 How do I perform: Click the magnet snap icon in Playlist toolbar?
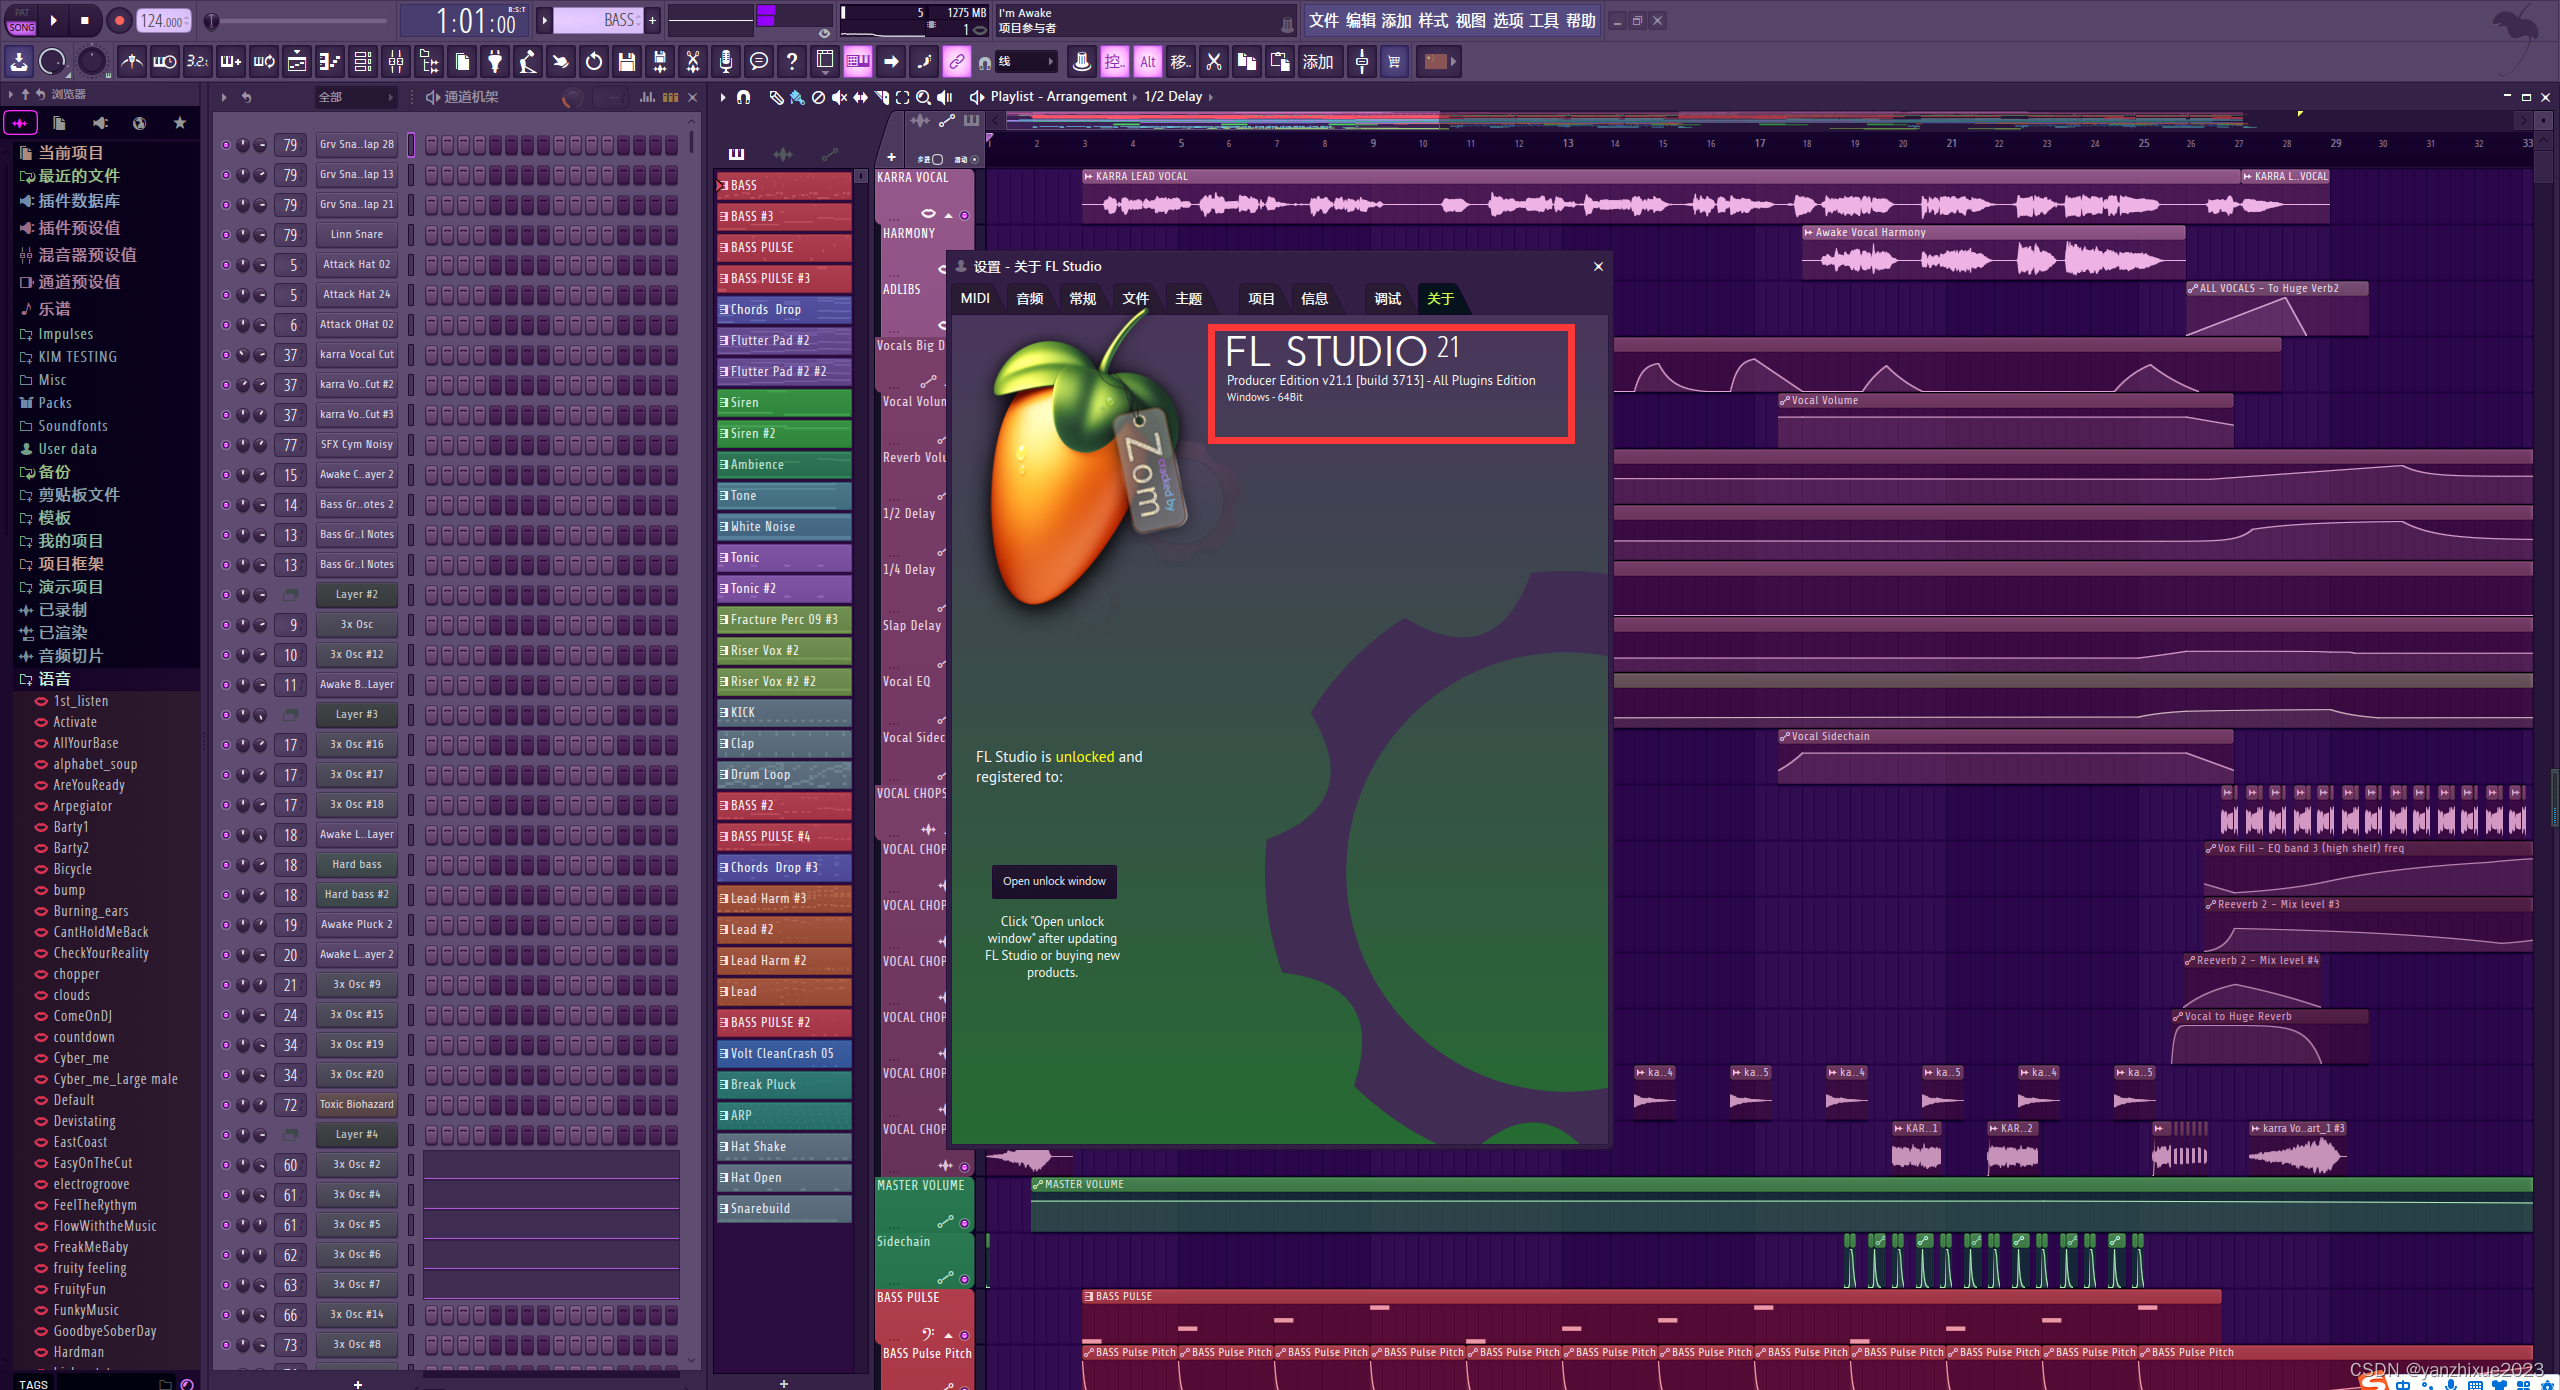(743, 97)
